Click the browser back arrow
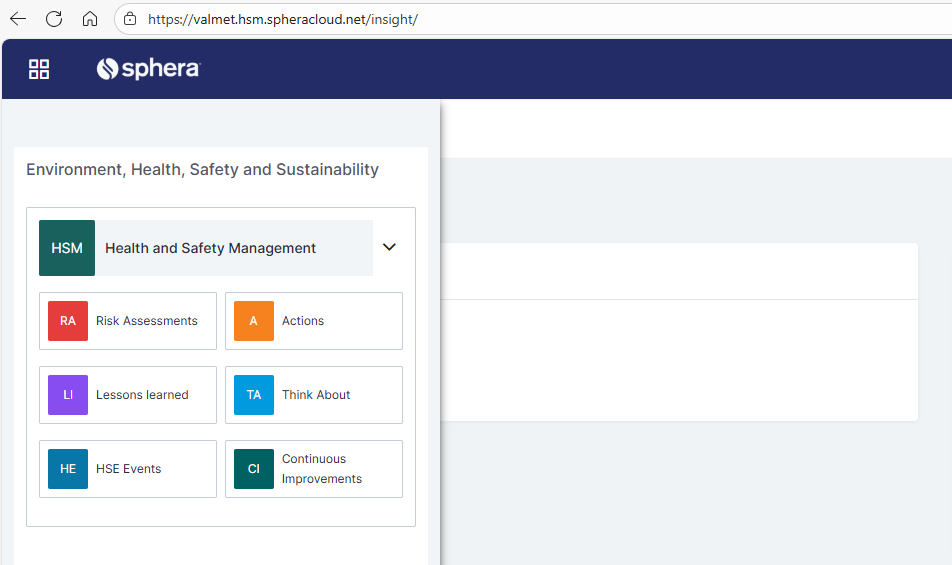 point(18,19)
